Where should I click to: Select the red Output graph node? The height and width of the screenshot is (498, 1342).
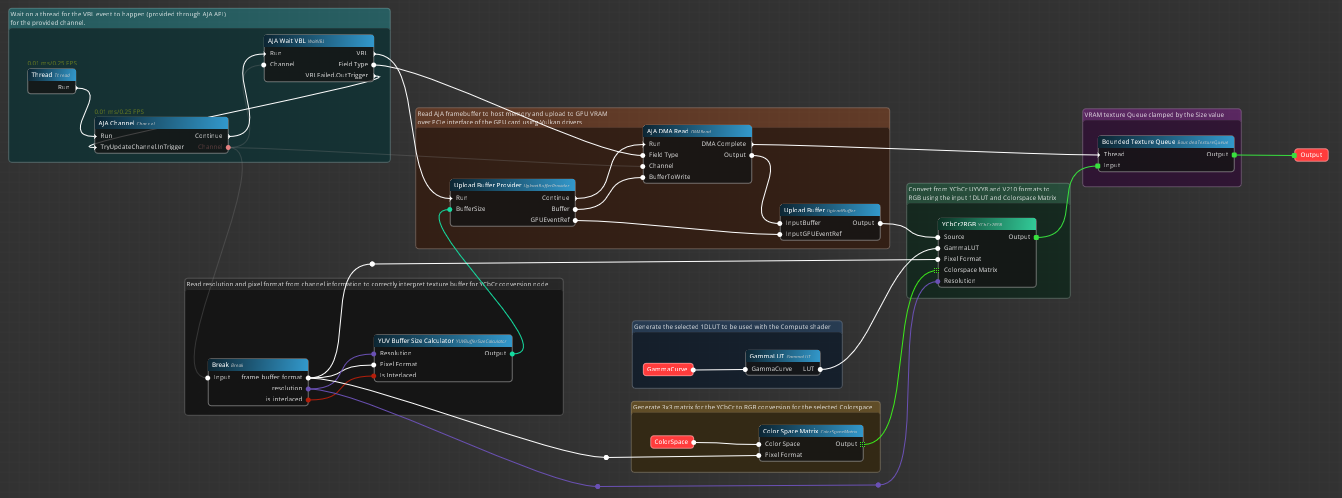coord(1311,155)
